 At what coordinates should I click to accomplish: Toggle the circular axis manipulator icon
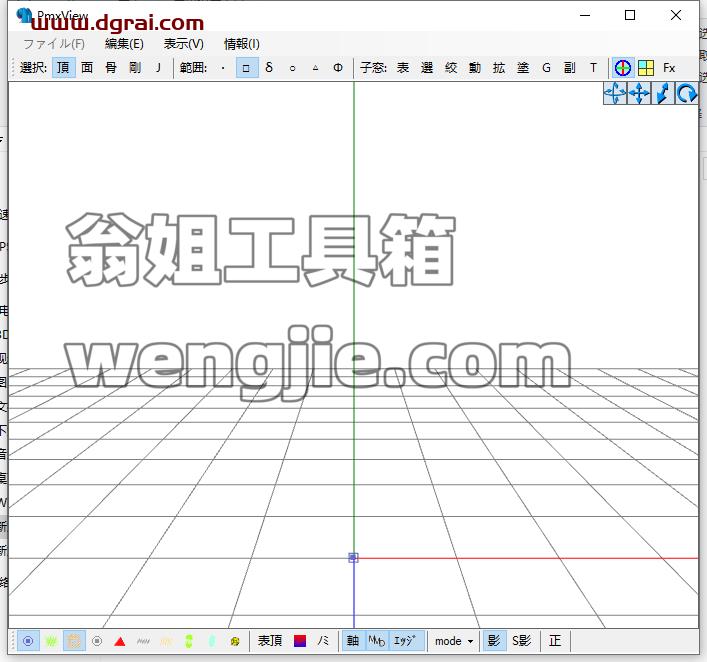[x=623, y=68]
